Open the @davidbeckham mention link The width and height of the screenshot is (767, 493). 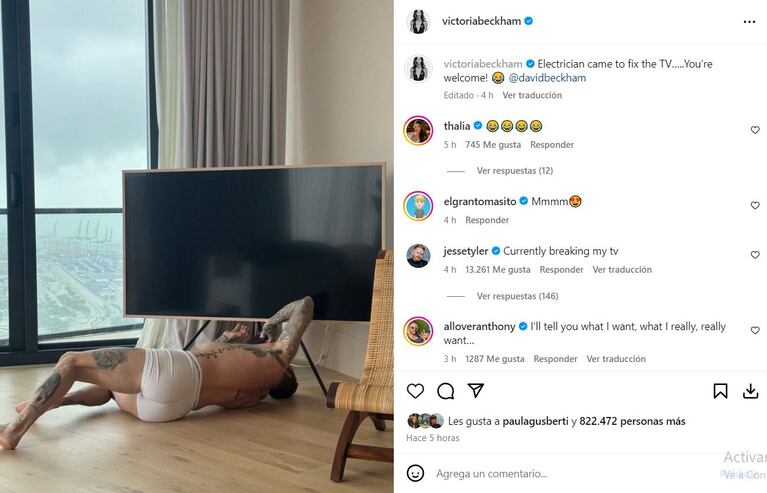(547, 78)
